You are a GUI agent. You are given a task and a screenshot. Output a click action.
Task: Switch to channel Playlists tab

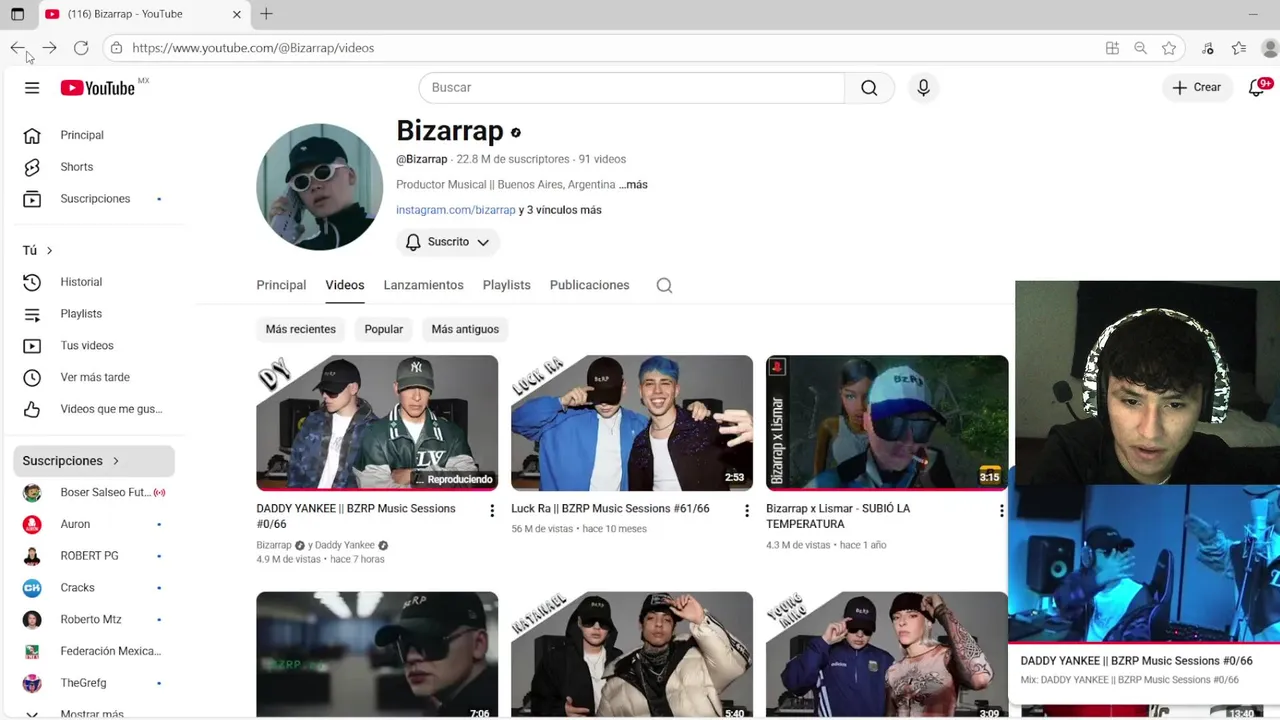[507, 285]
